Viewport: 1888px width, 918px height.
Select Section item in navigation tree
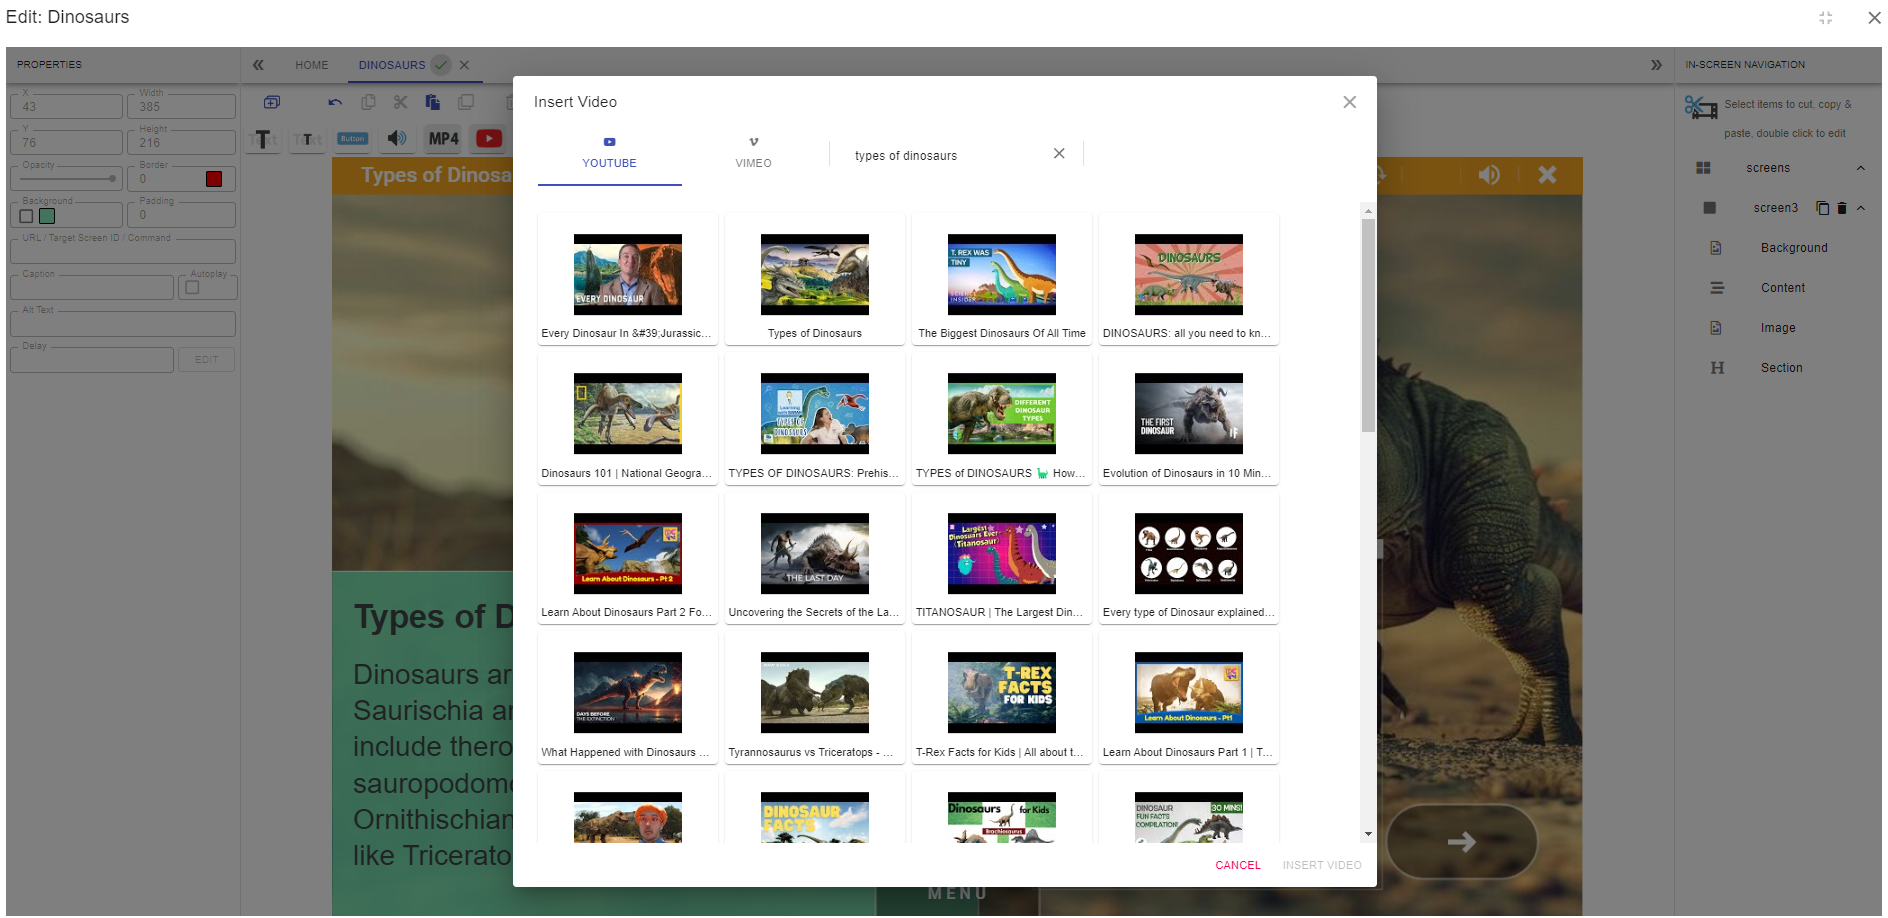1782,368
